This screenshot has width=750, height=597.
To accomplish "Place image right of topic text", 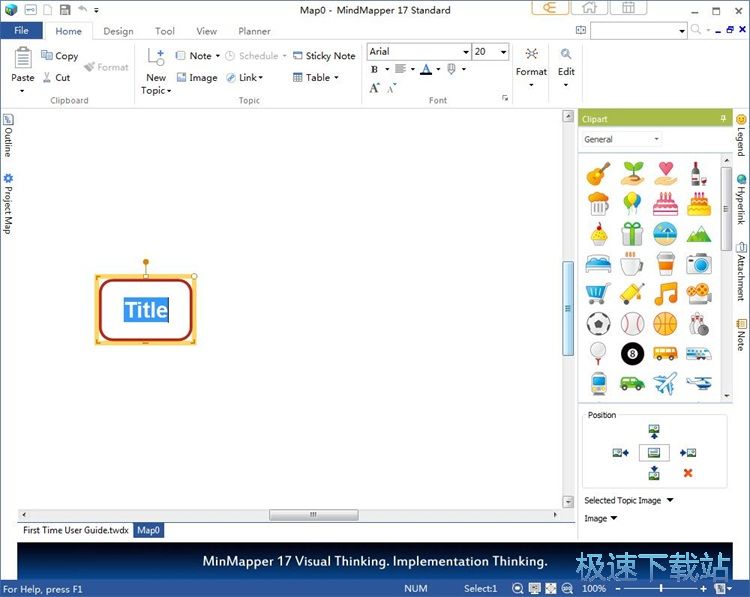I will click(688, 453).
